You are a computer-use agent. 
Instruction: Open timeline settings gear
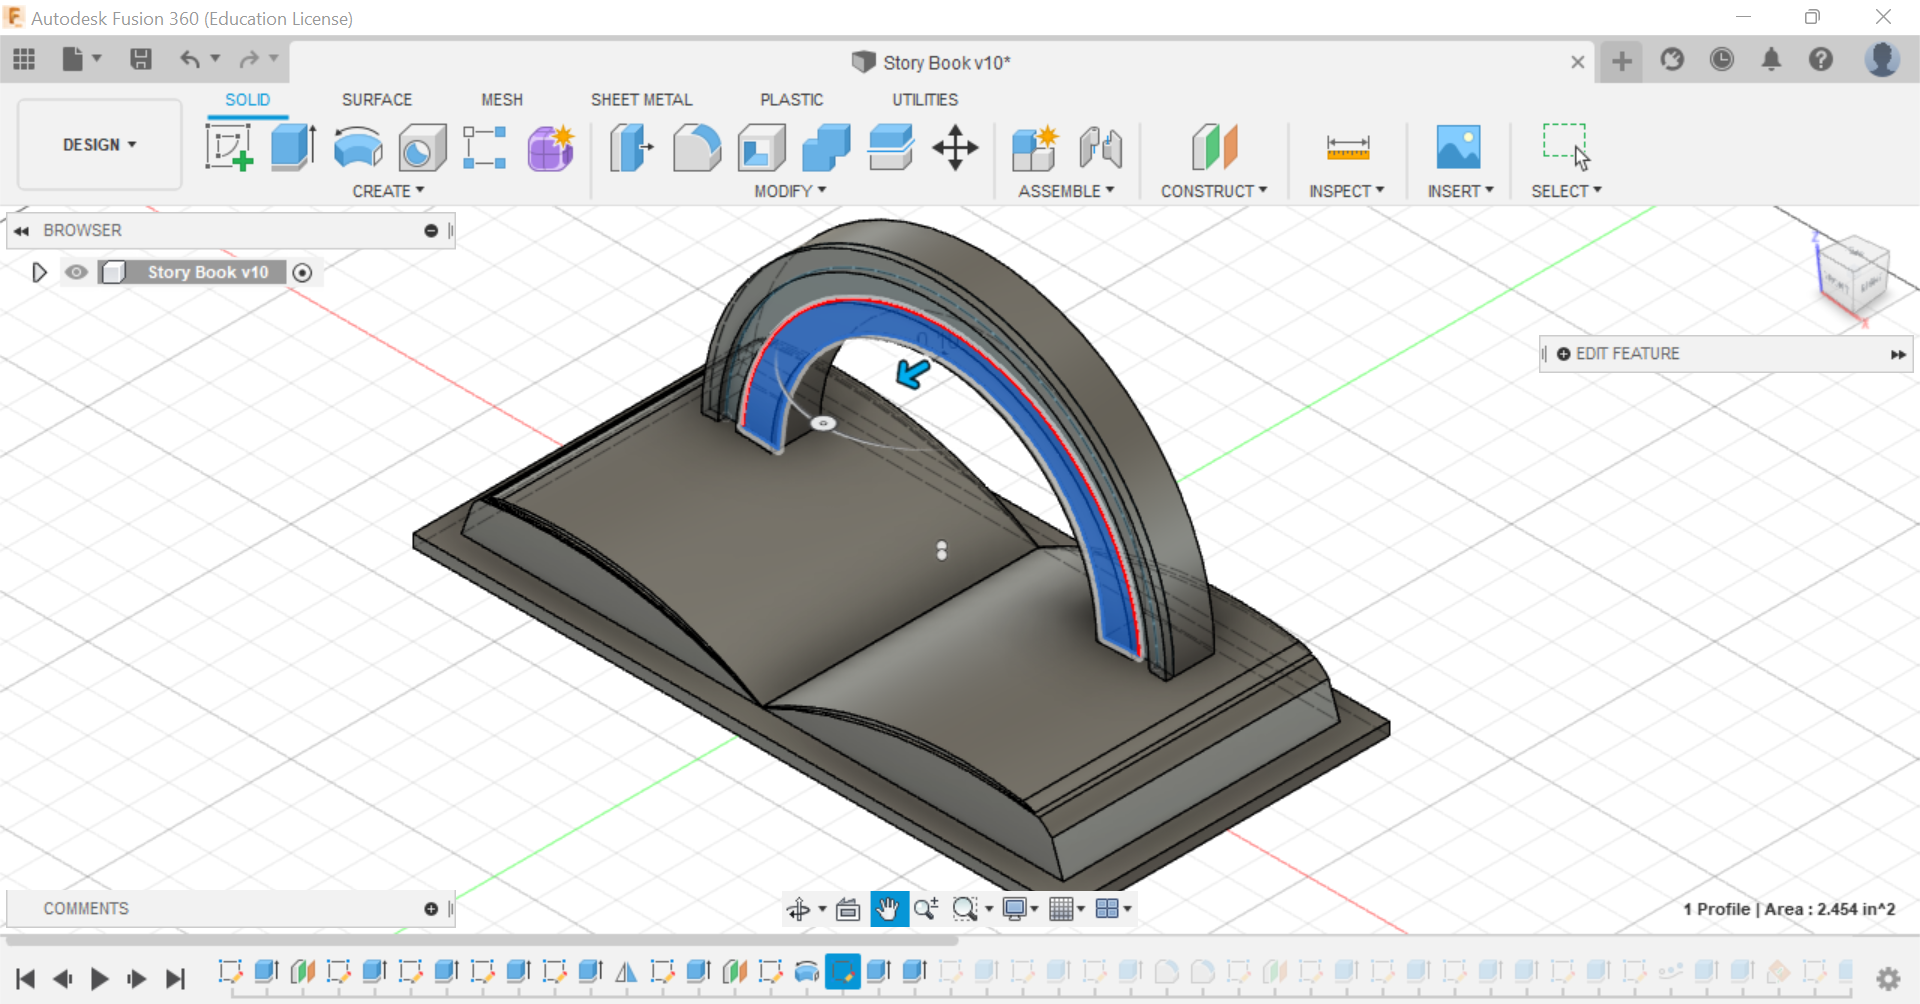pos(1888,978)
